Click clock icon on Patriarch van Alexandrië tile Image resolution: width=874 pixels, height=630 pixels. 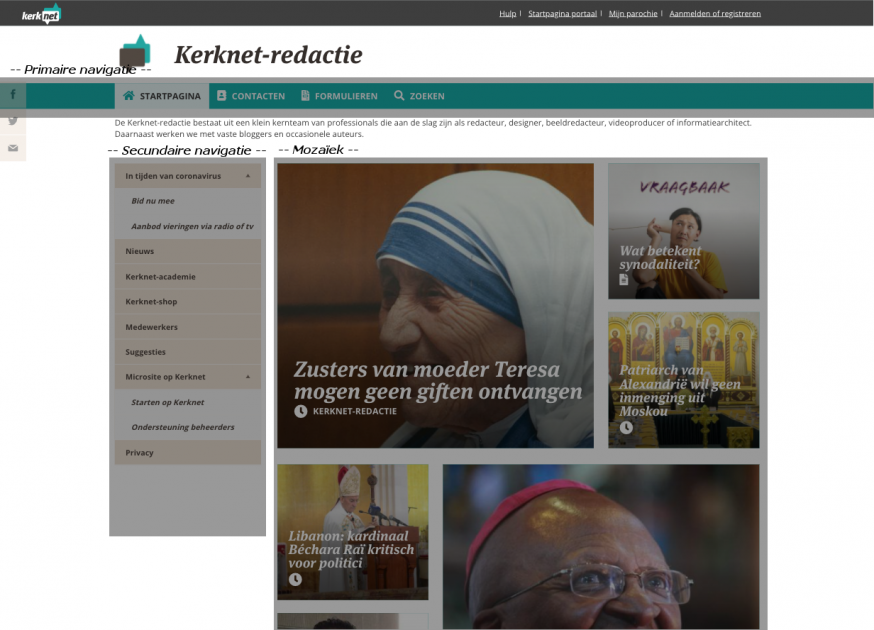[626, 428]
